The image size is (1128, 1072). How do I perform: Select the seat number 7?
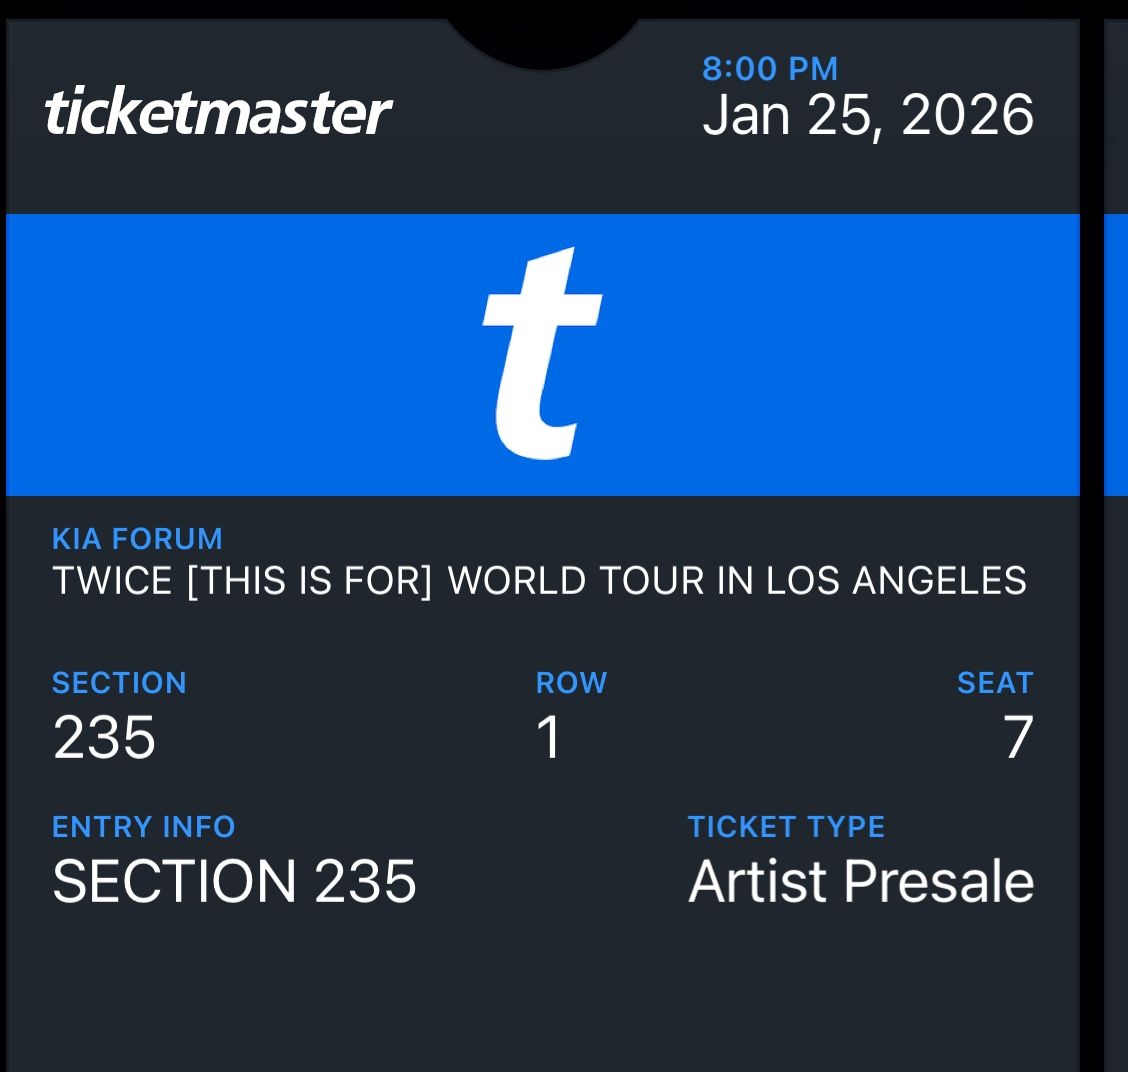pyautogui.click(x=1018, y=739)
